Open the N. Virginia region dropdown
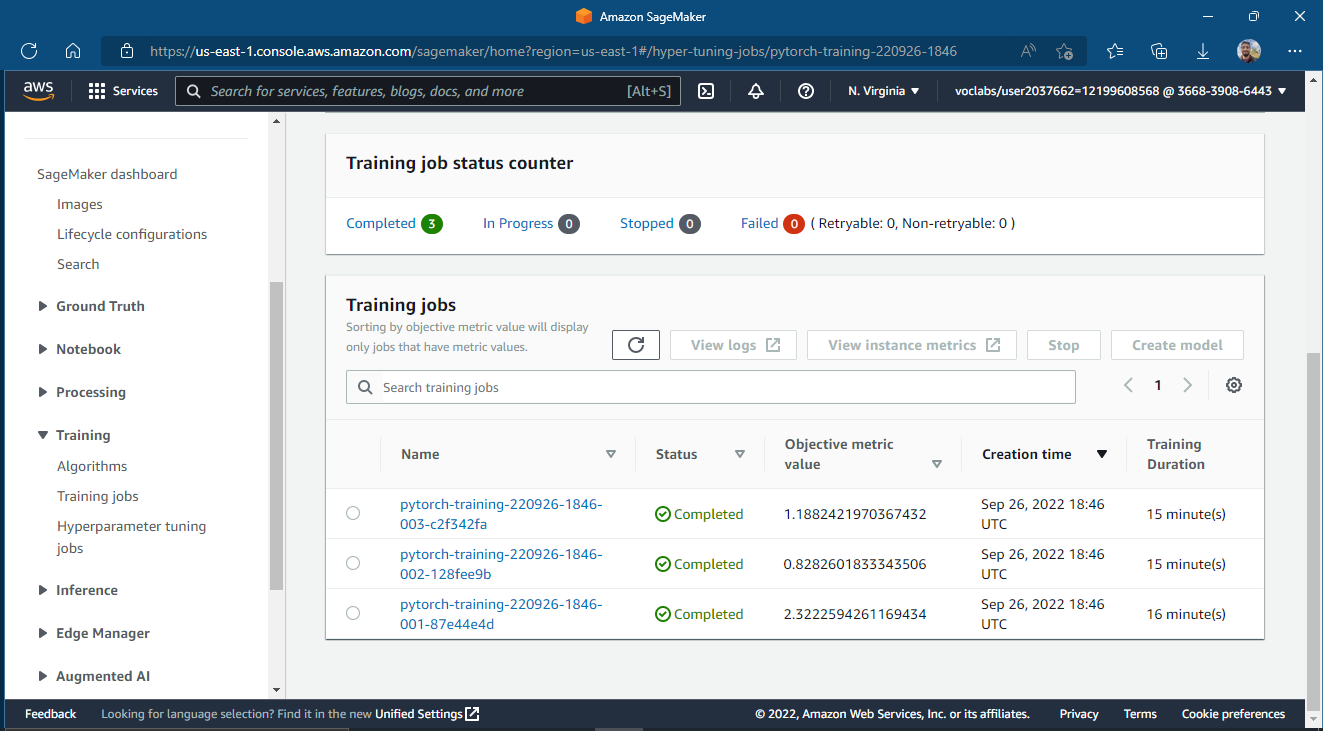 click(x=884, y=91)
